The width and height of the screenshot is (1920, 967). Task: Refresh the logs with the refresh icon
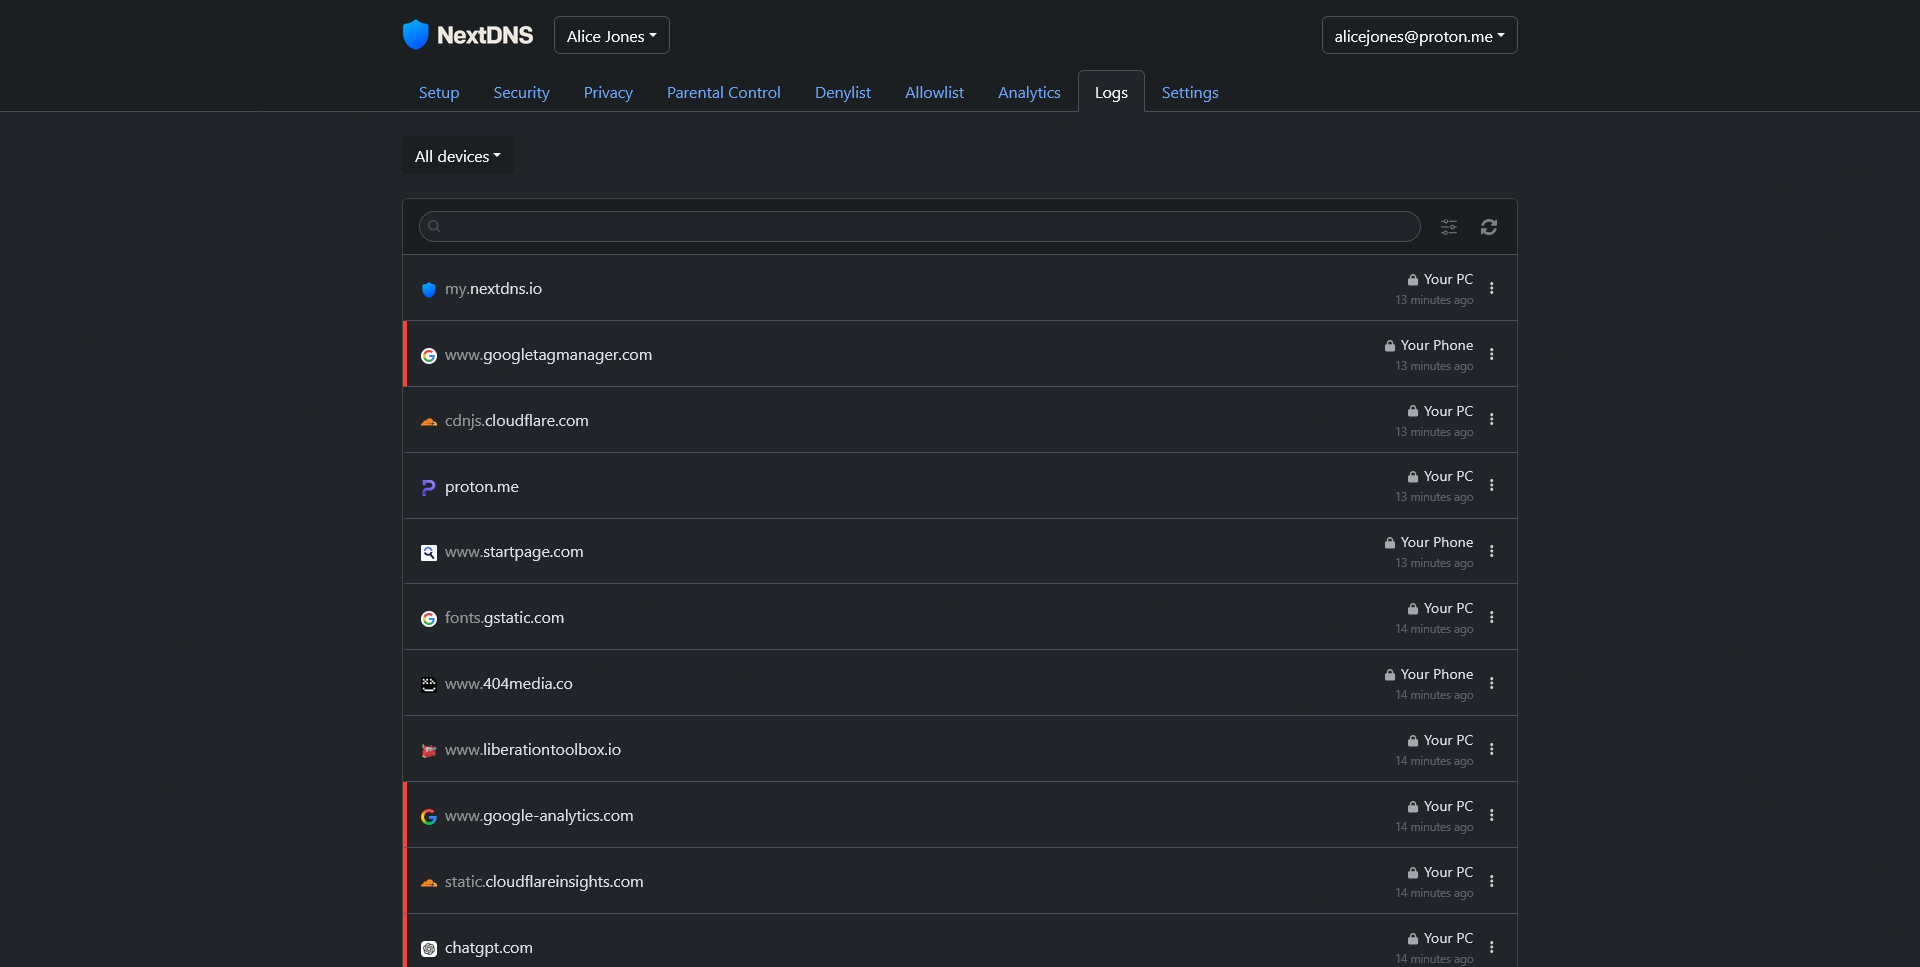point(1489,227)
